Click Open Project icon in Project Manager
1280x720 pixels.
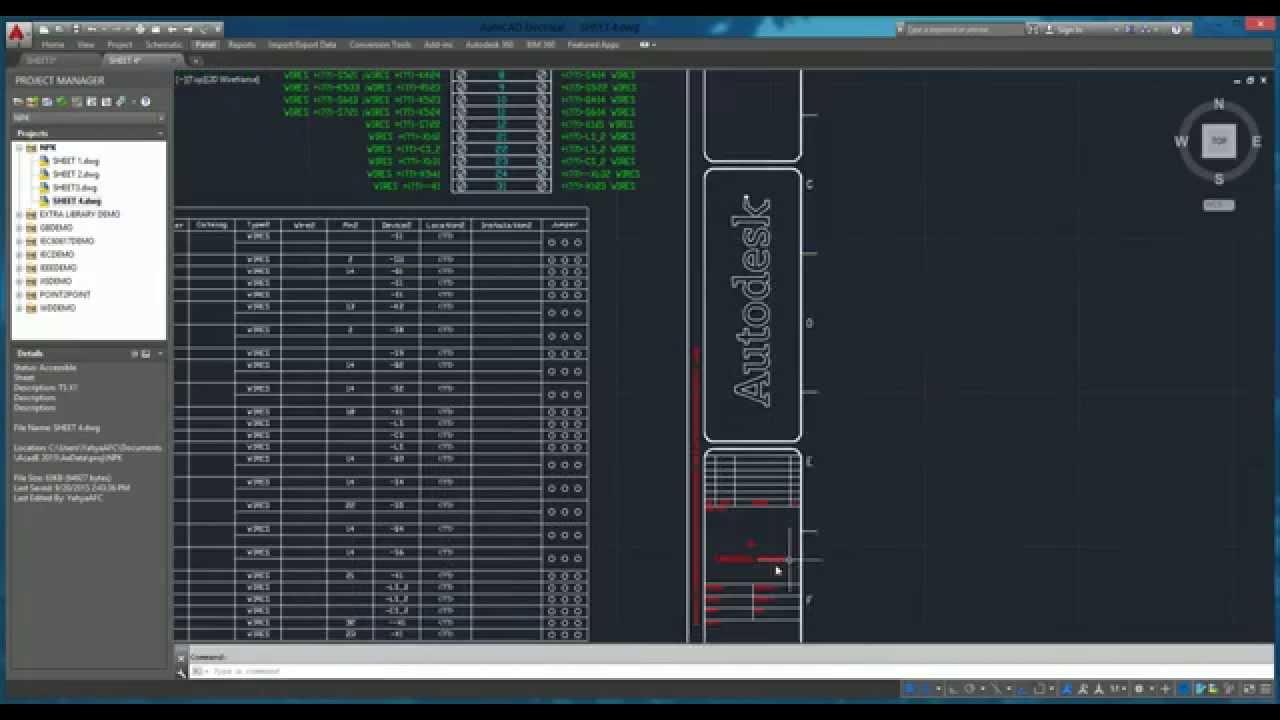point(18,101)
